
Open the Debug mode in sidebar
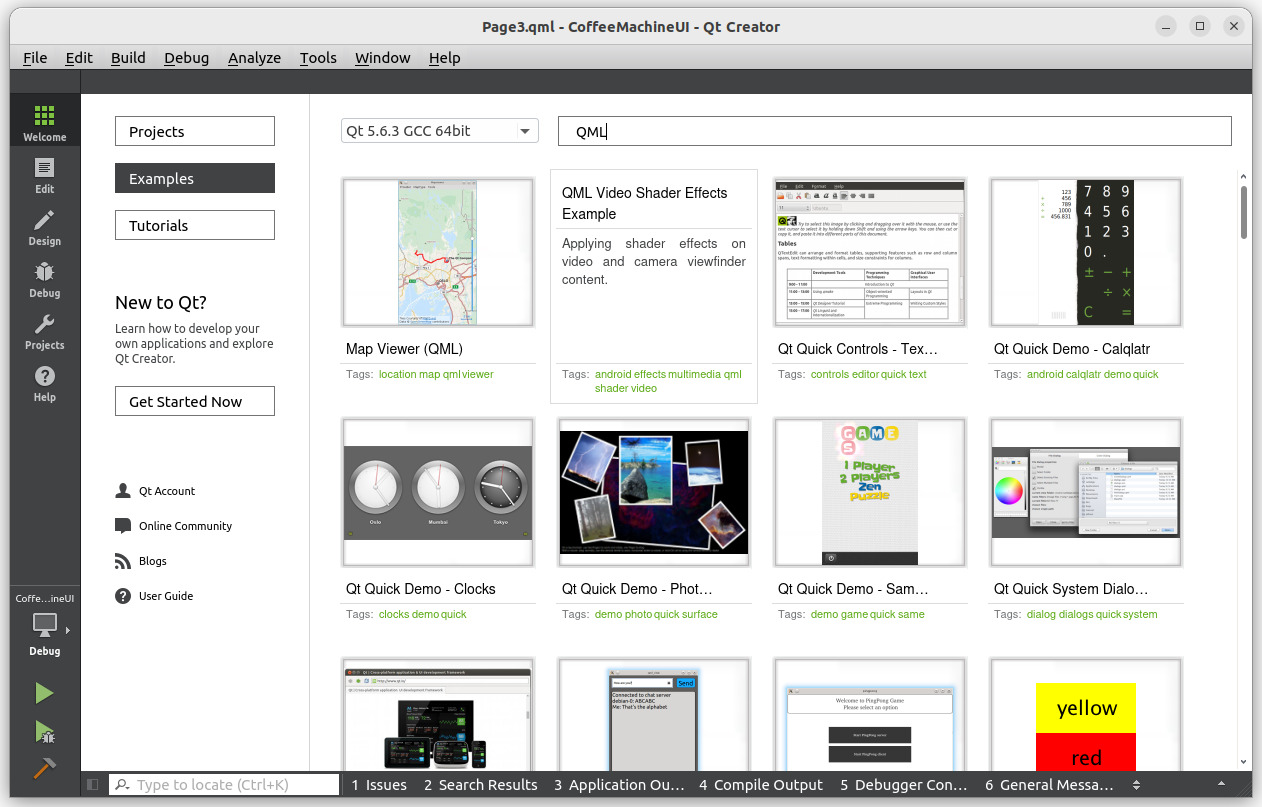[x=44, y=279]
